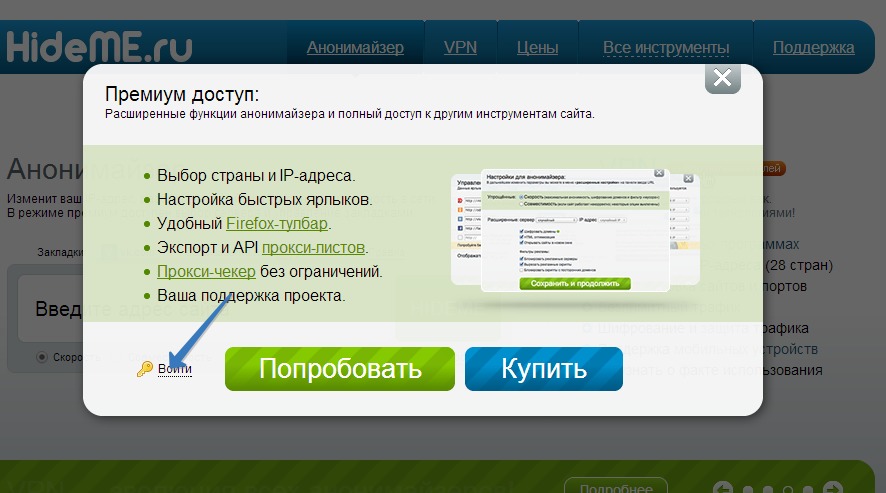Click the anonymizer settings preview thumbnail
This screenshot has height=493, width=886.
click(x=575, y=230)
